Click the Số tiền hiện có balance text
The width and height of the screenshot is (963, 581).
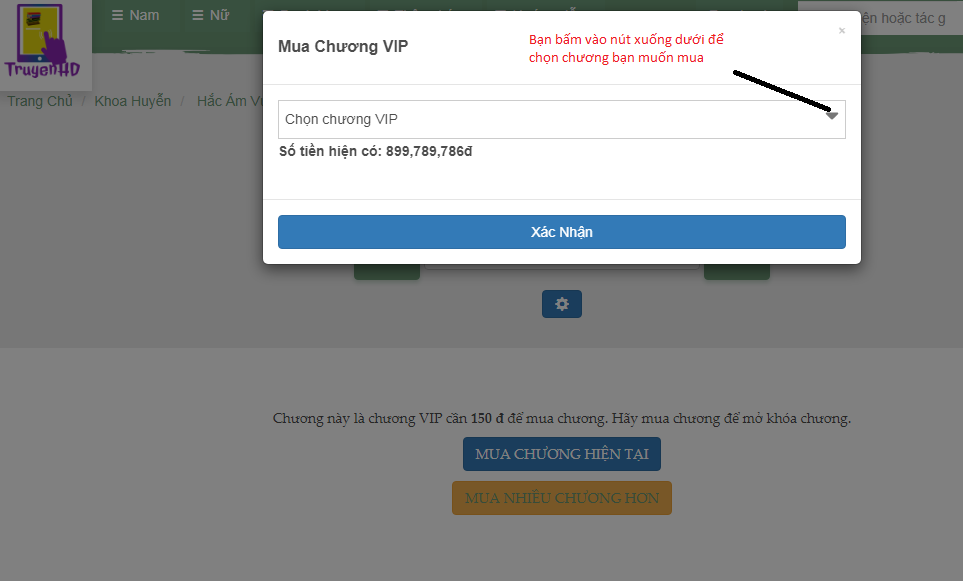375,151
